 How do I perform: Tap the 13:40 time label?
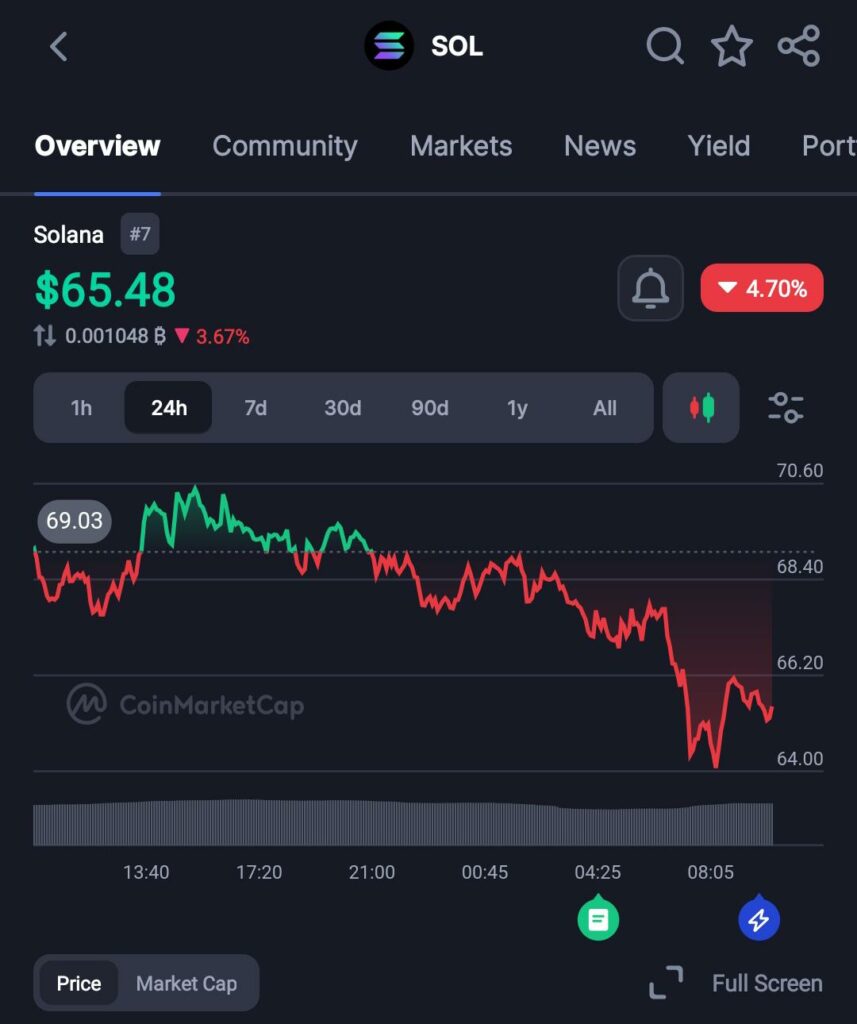pos(146,872)
